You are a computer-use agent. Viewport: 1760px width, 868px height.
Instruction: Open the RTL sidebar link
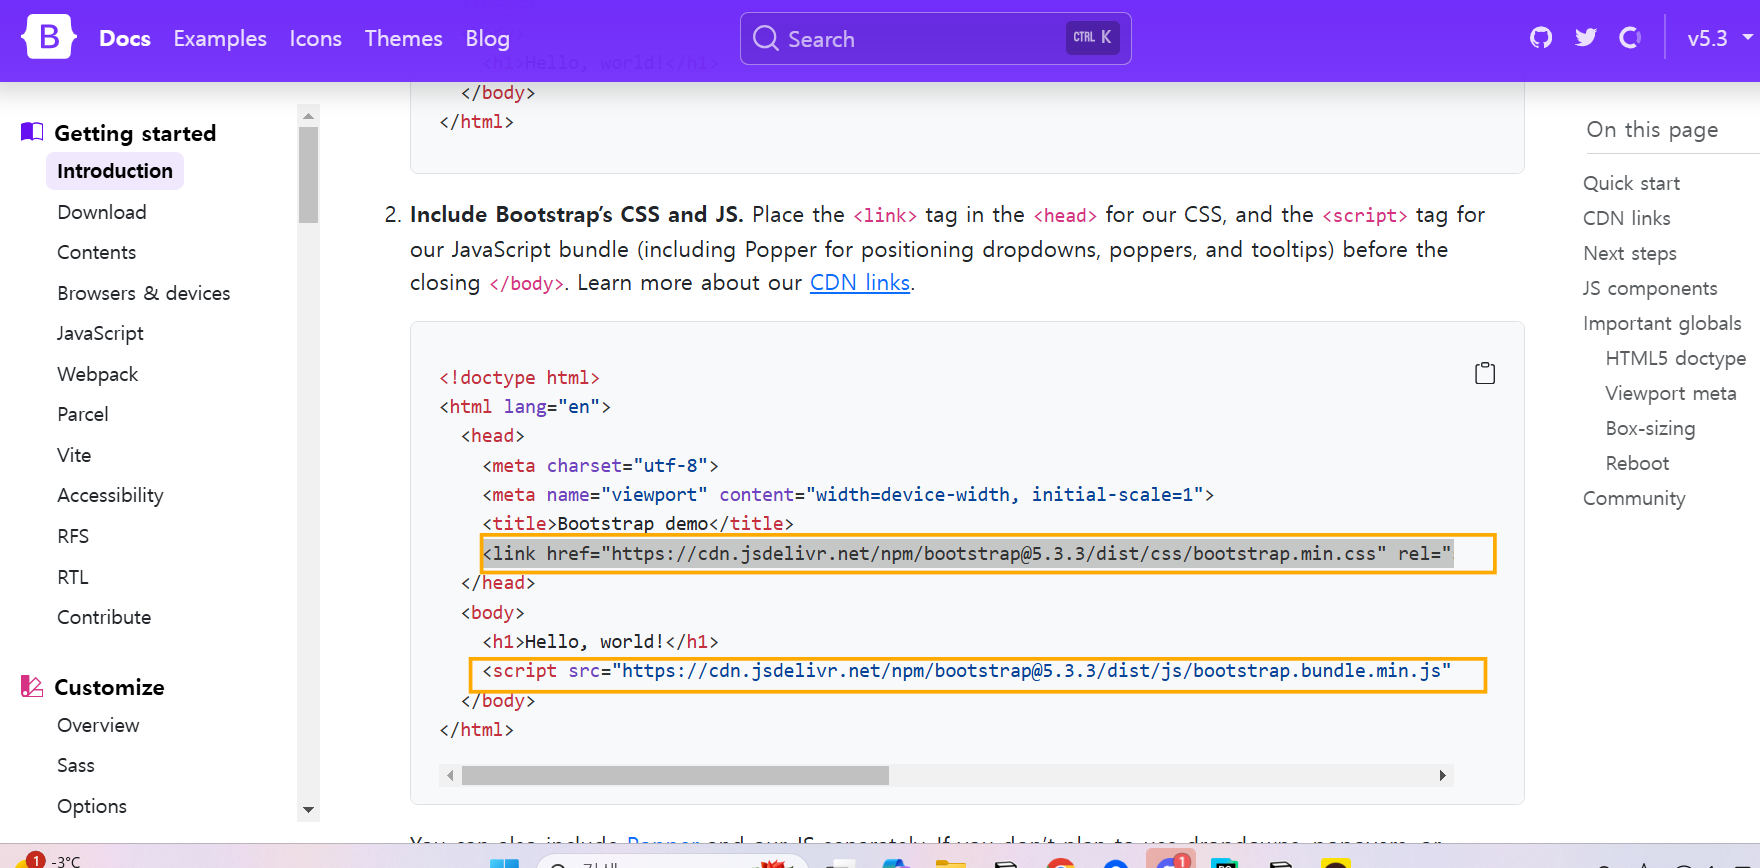tap(73, 577)
